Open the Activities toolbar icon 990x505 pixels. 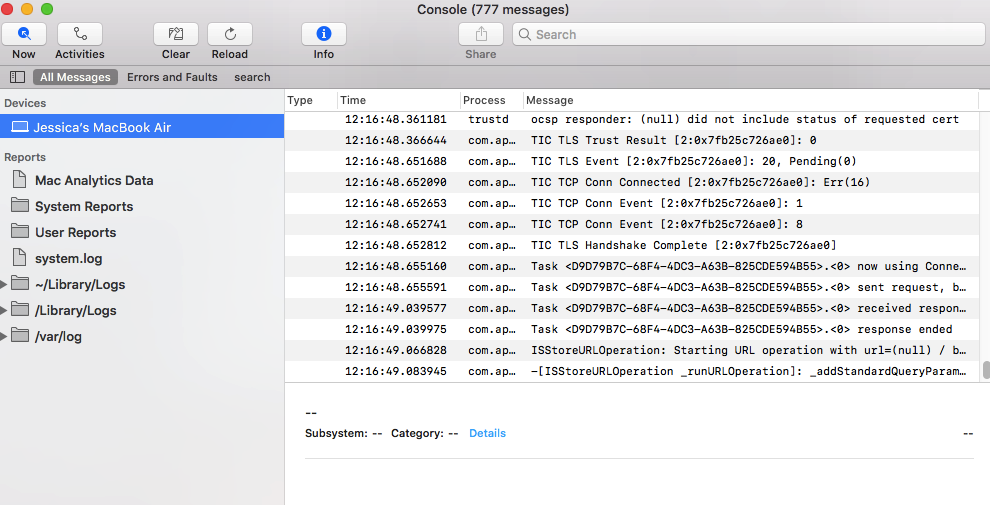(x=80, y=34)
